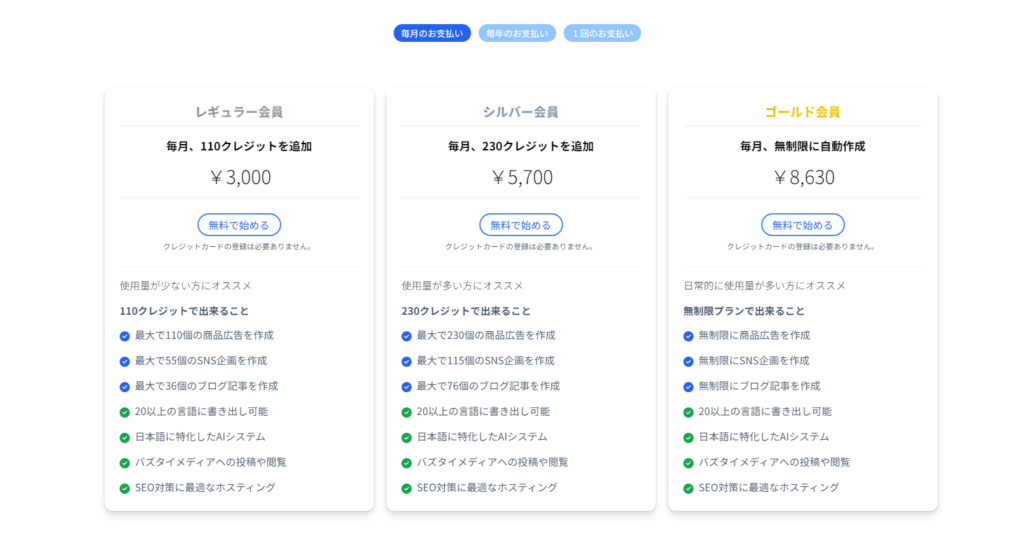Screen dimensions: 1024x535
Task: Click blue check beside 最大で55個のSNS企画を作成
Action: (125, 362)
